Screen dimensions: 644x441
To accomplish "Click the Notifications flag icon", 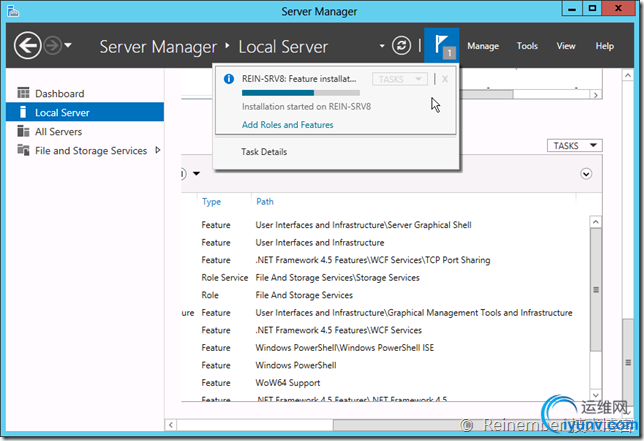I will 442,45.
